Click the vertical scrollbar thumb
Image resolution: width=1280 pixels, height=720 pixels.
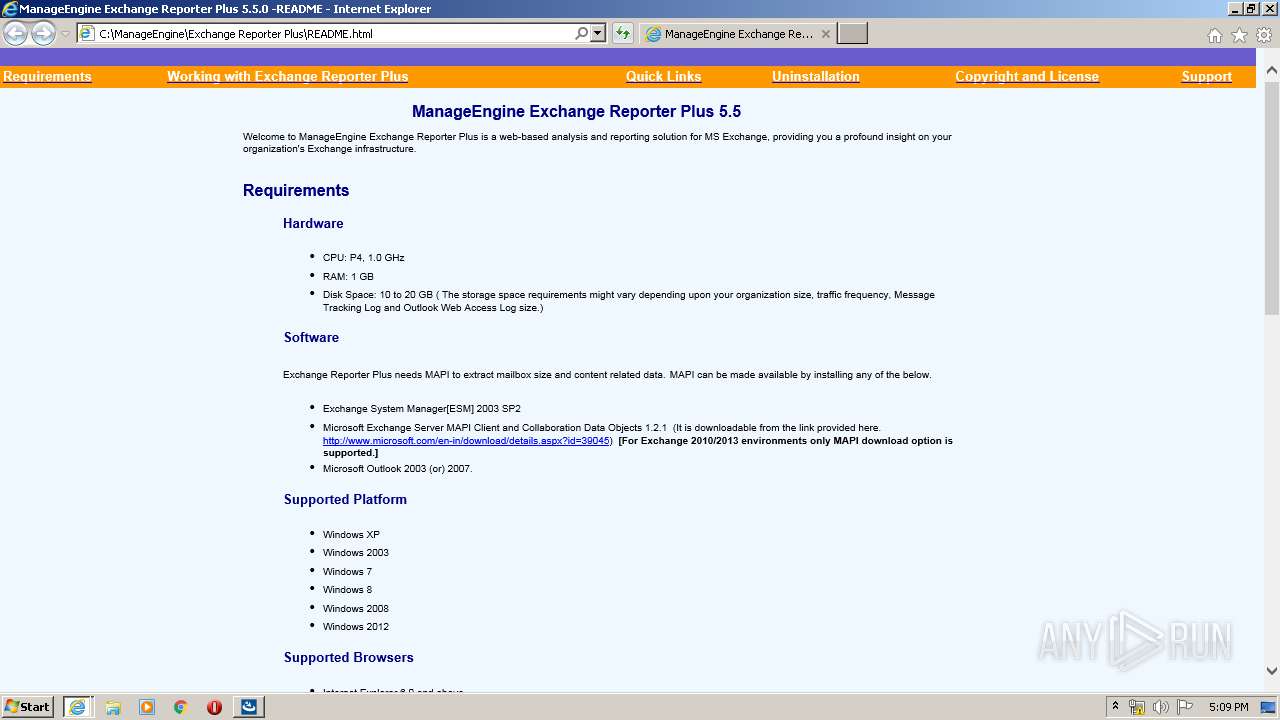[1272, 198]
